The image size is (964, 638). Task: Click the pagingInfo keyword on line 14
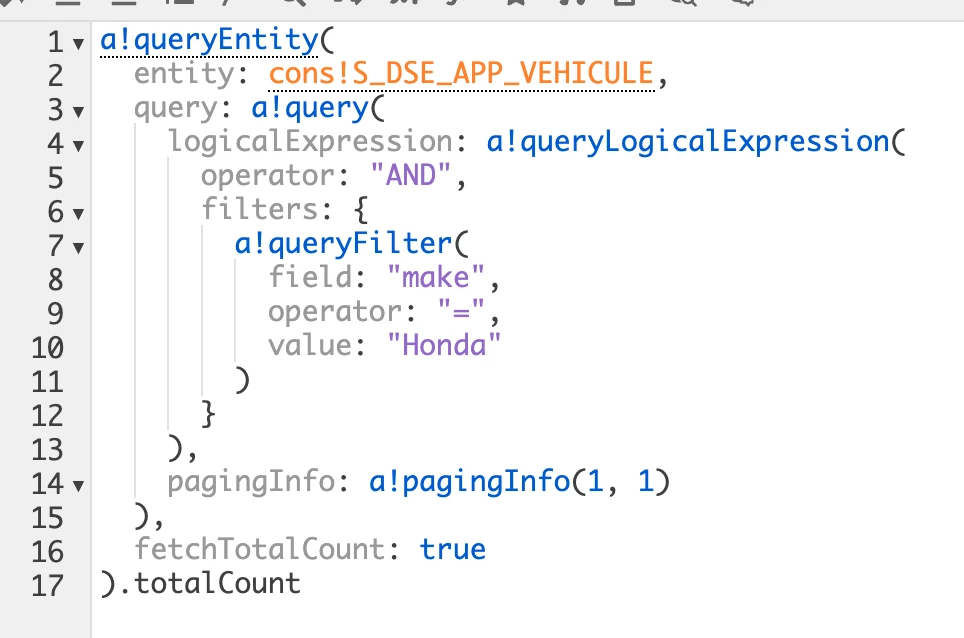251,482
